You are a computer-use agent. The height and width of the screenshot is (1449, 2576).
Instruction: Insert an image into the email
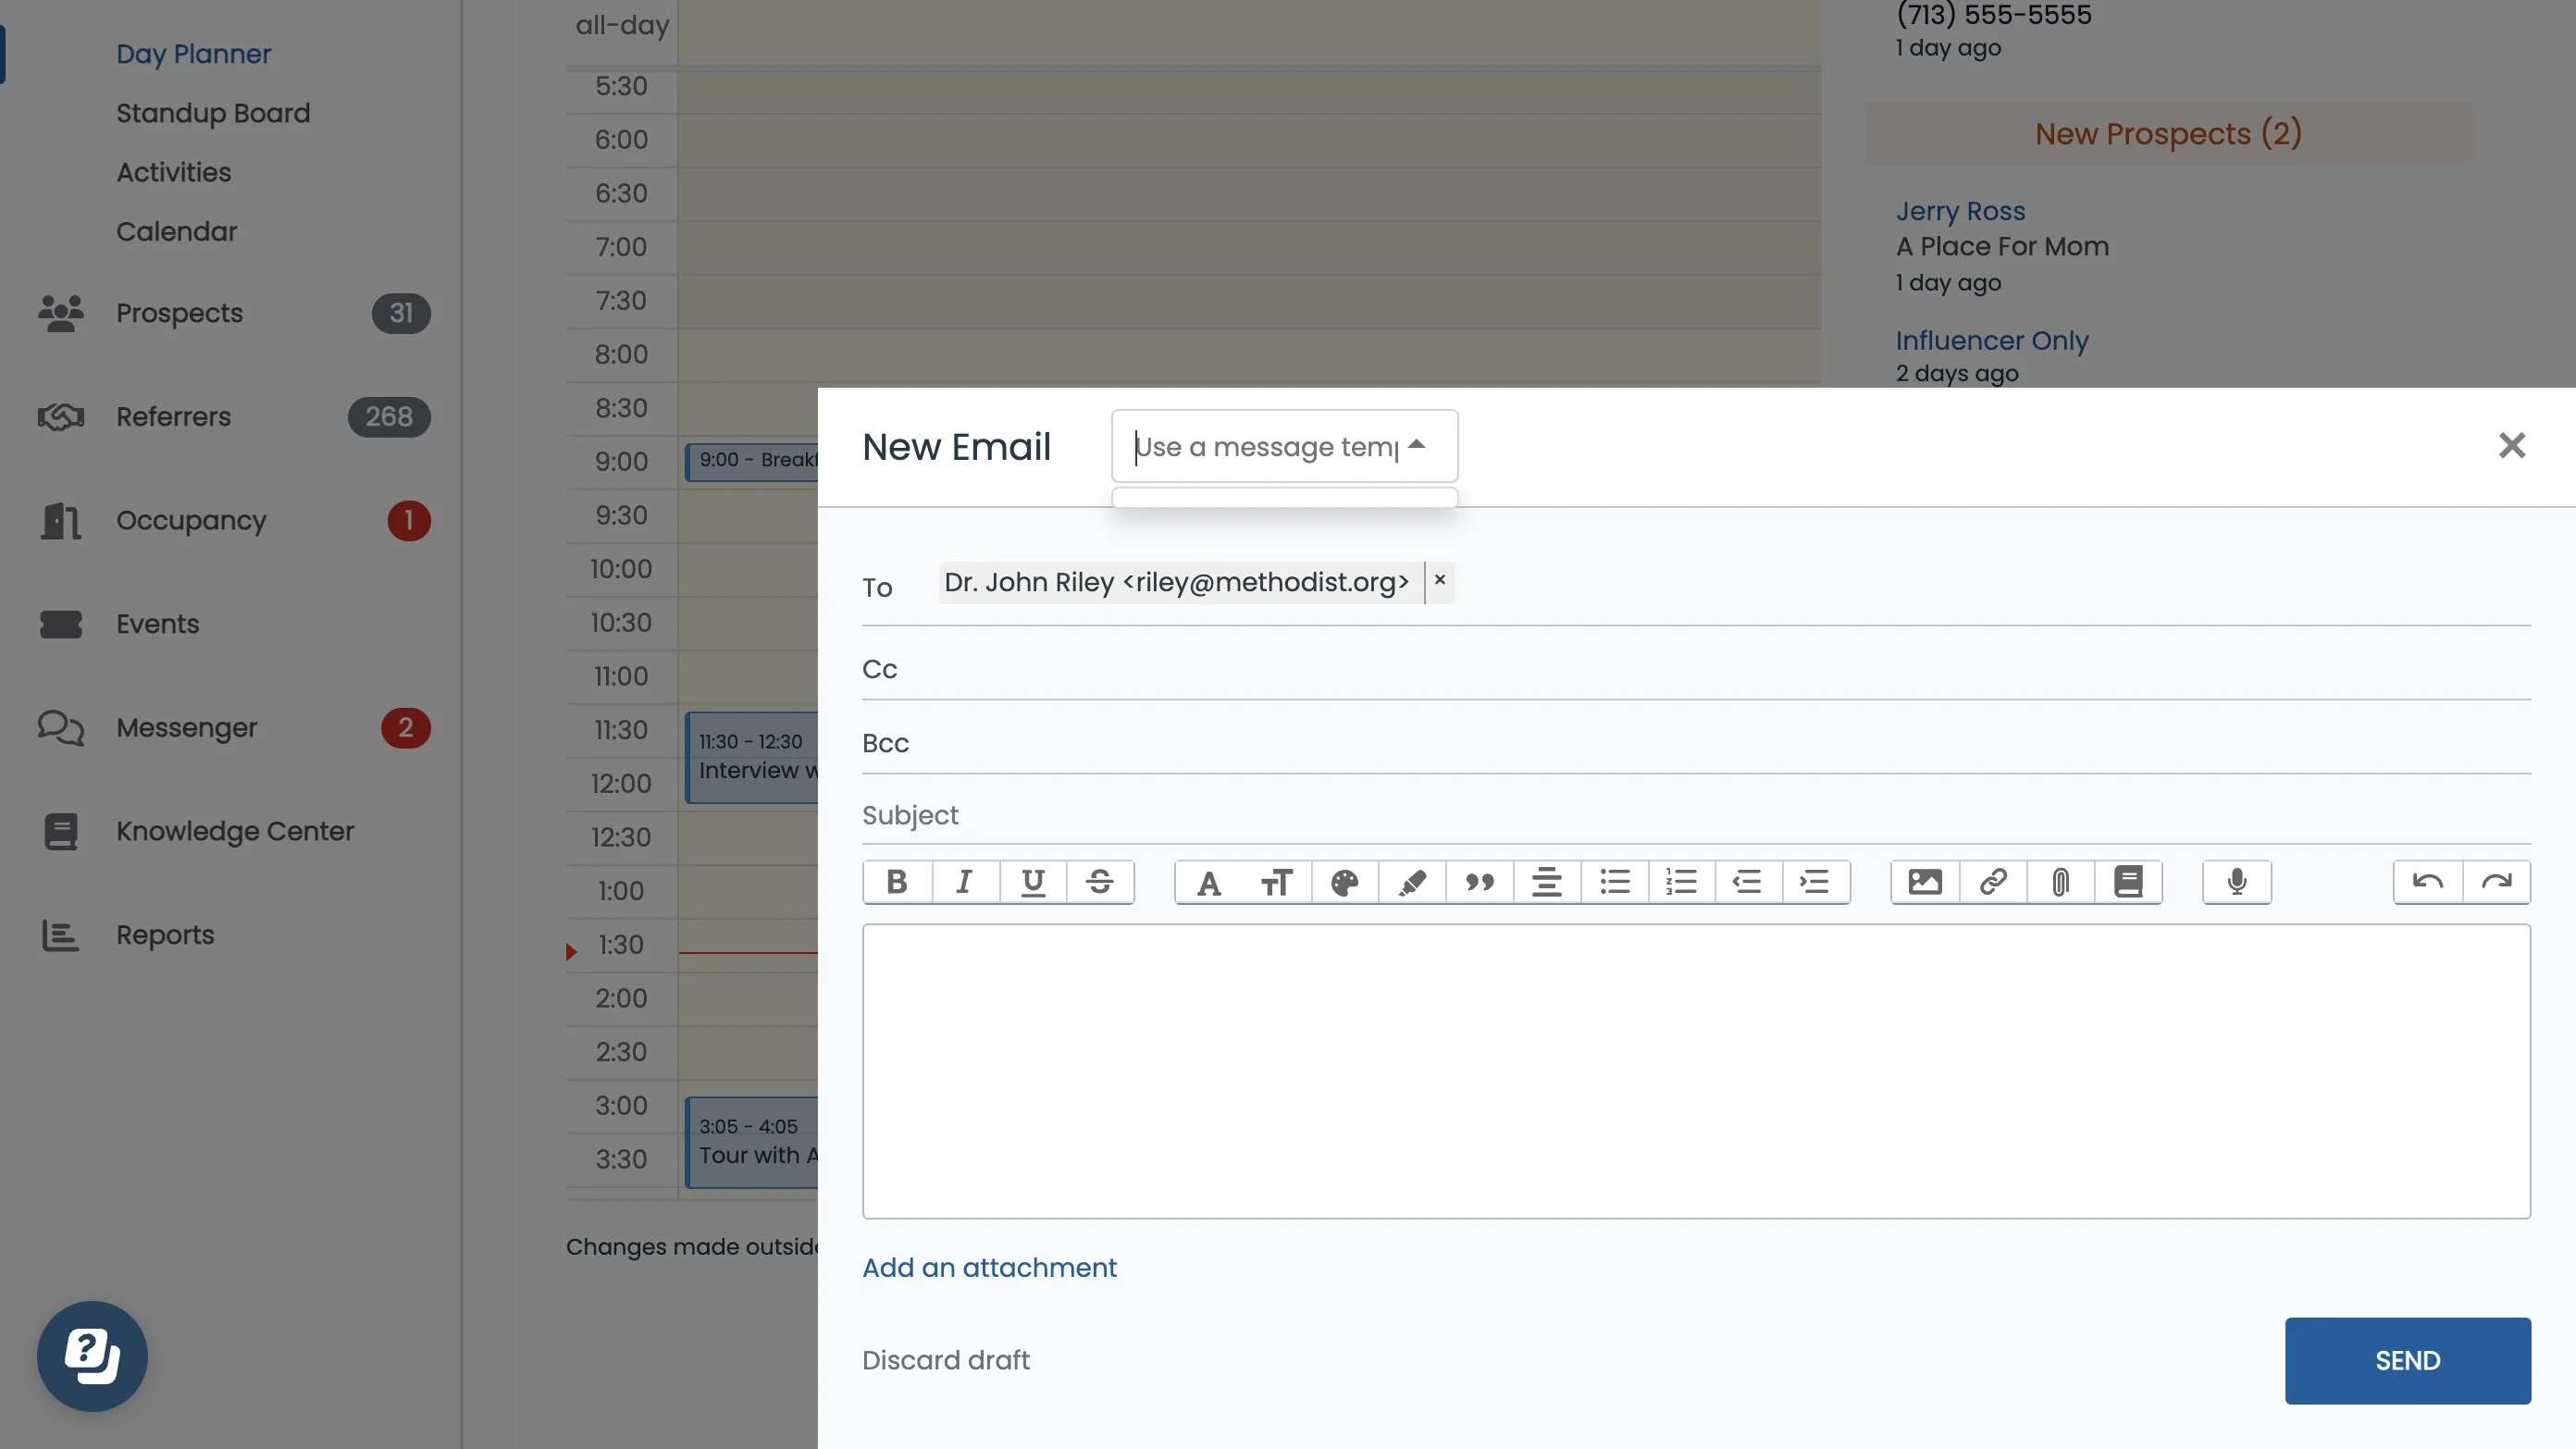(x=1925, y=882)
